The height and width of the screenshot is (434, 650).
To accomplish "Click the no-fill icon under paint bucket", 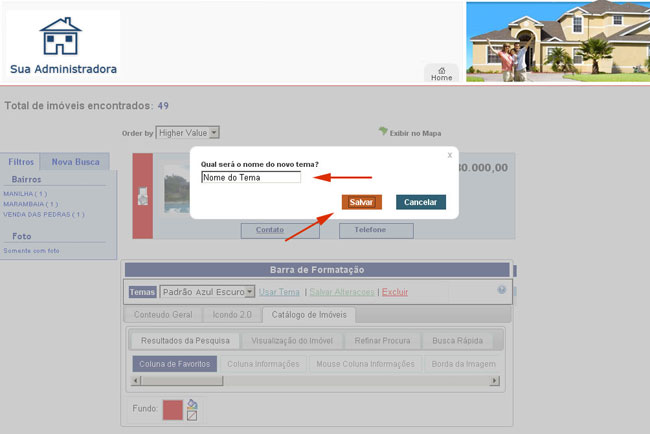I will 193,416.
